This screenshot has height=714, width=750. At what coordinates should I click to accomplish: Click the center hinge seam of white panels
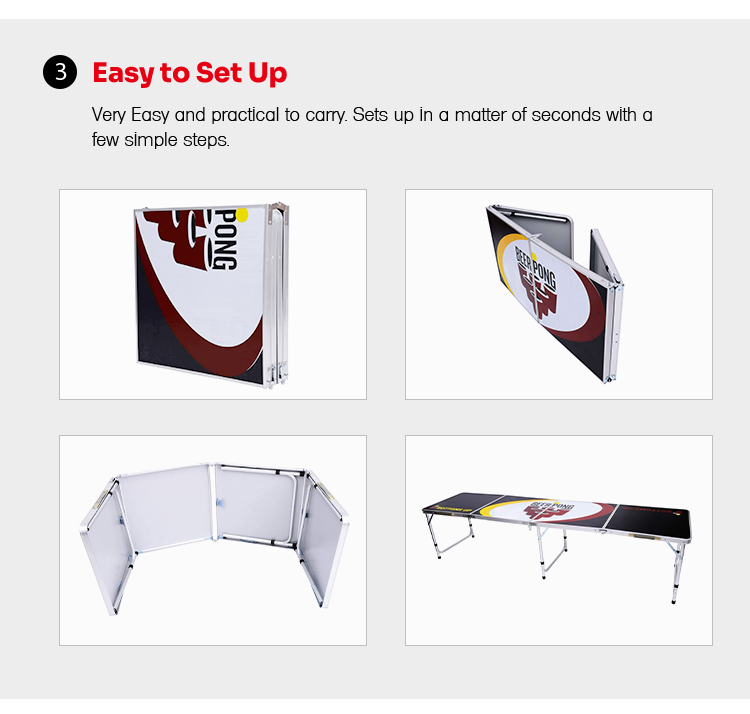[x=213, y=502]
